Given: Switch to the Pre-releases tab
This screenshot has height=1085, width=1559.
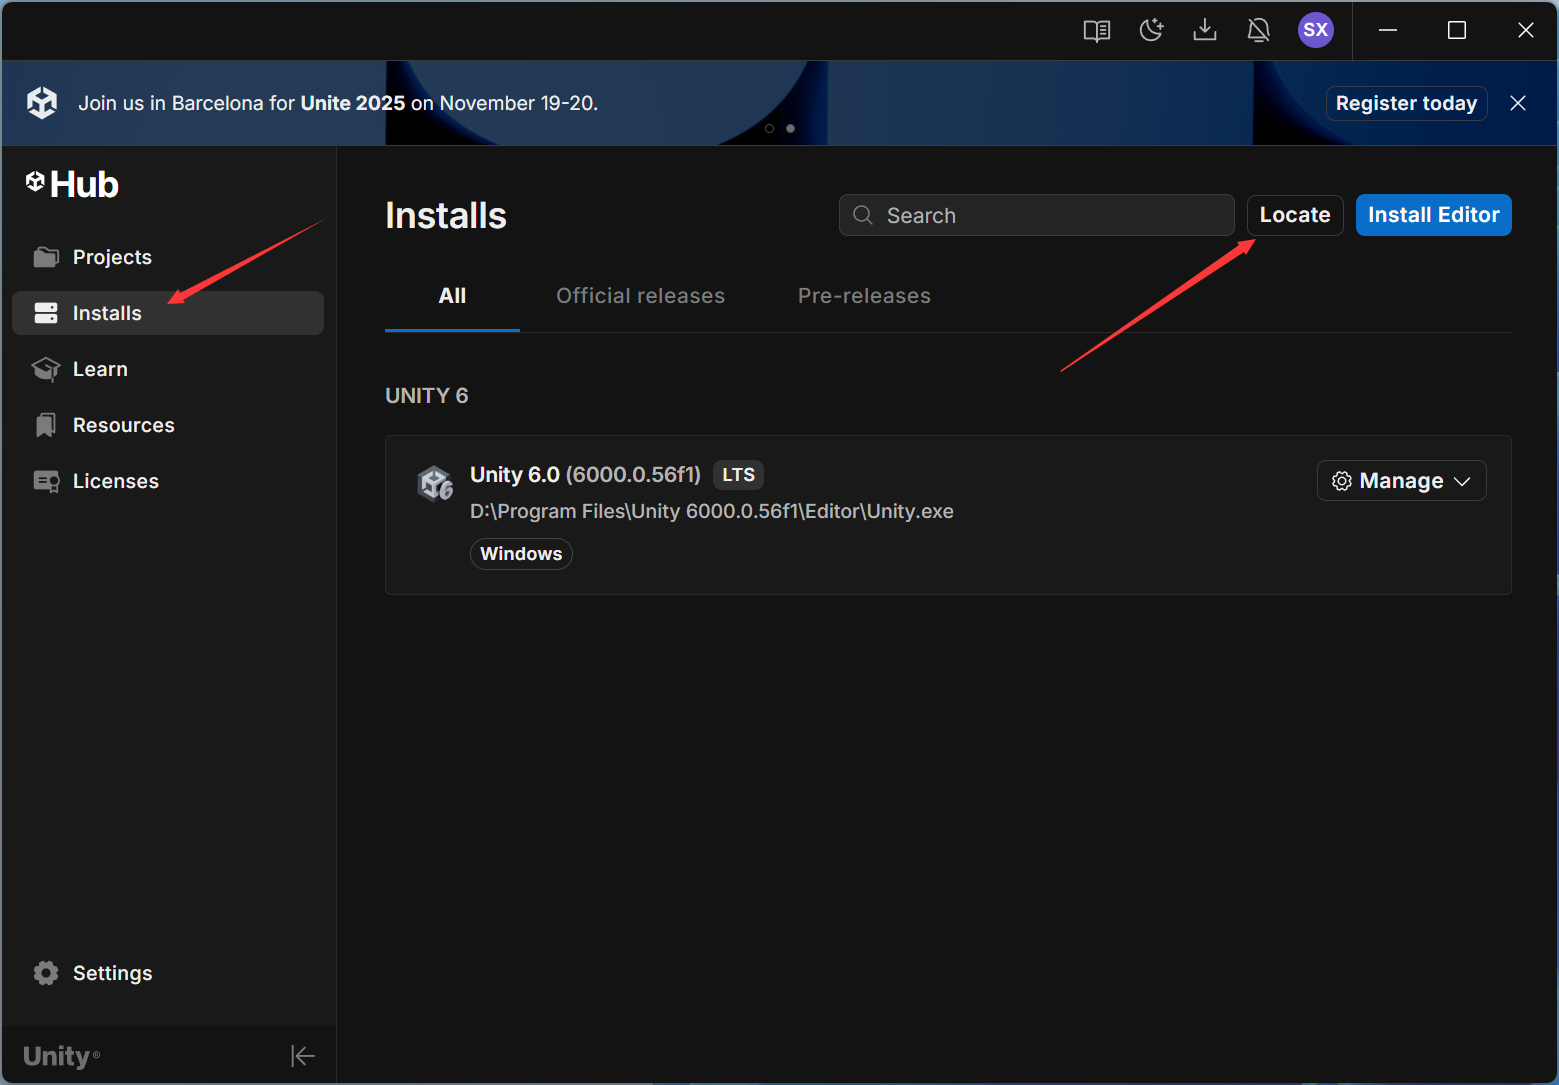Looking at the screenshot, I should coord(864,296).
